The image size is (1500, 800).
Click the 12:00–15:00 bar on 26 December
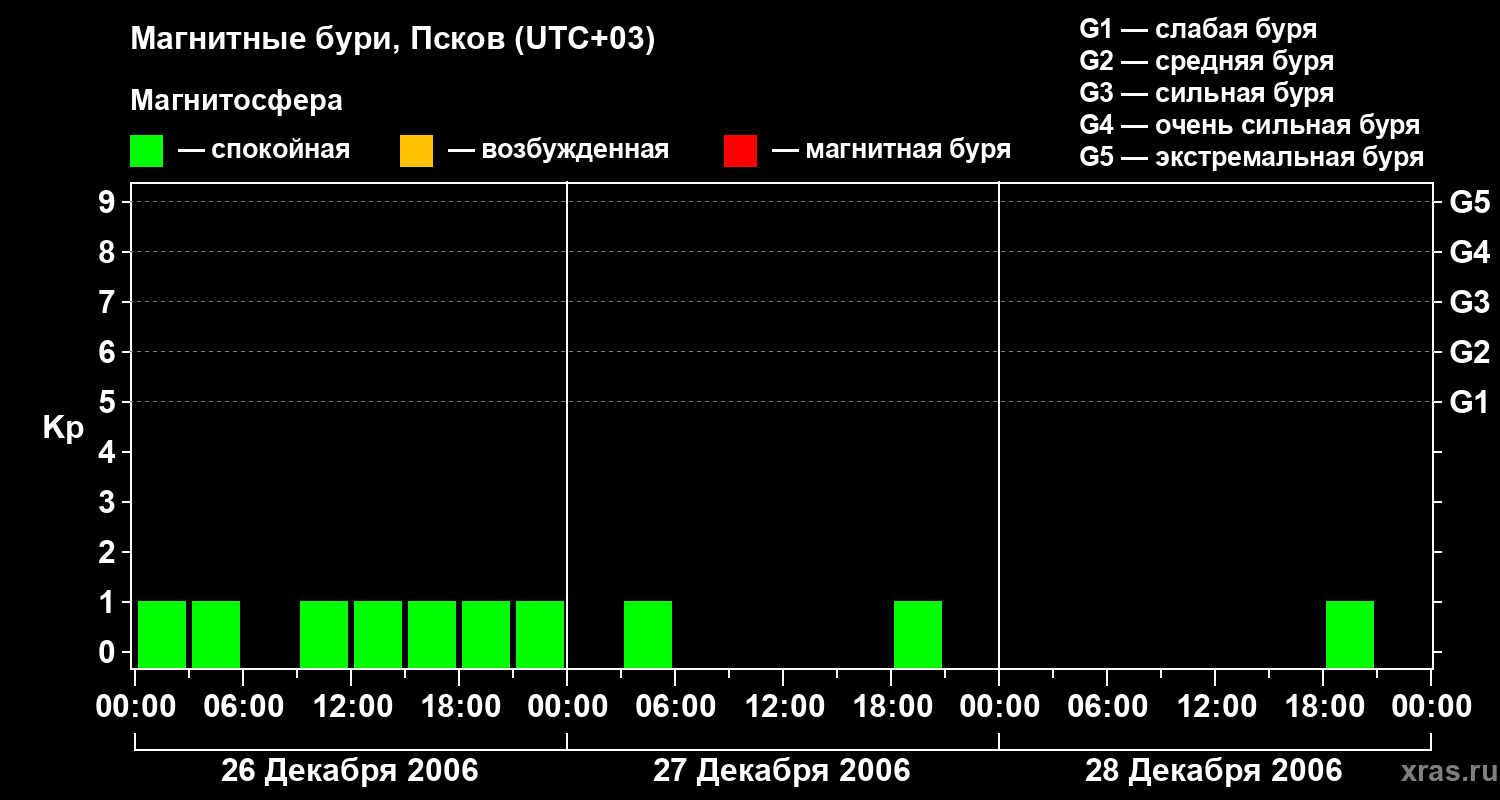pyautogui.click(x=378, y=634)
